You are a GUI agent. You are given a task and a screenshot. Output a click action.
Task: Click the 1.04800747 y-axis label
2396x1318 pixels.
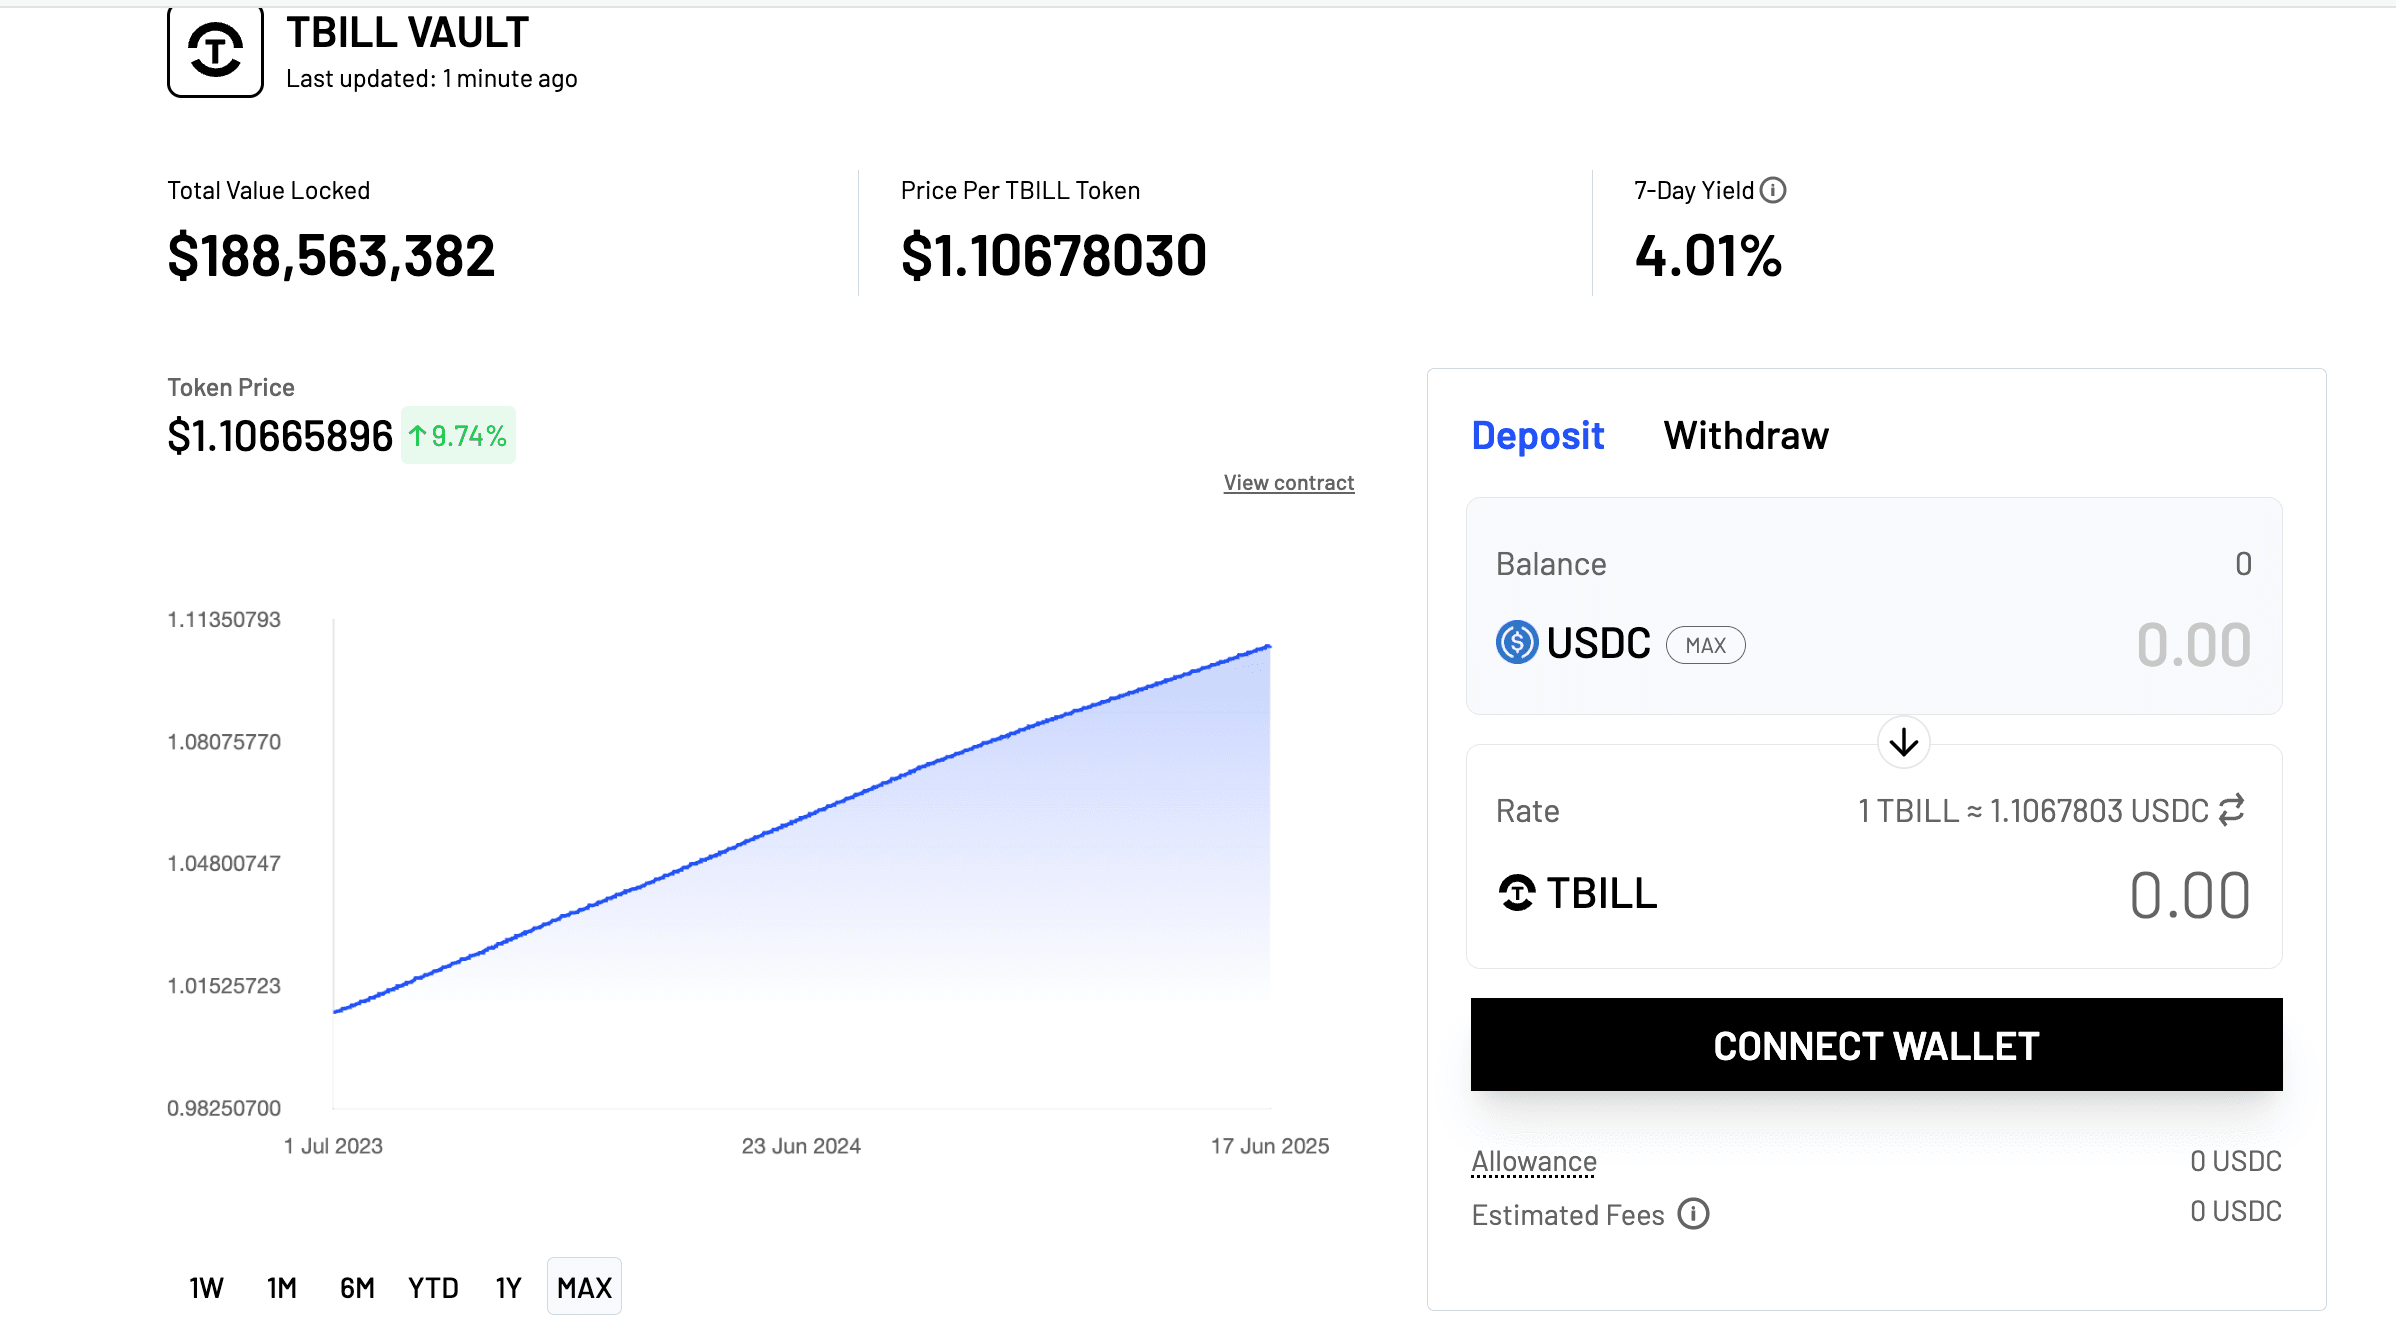224,863
